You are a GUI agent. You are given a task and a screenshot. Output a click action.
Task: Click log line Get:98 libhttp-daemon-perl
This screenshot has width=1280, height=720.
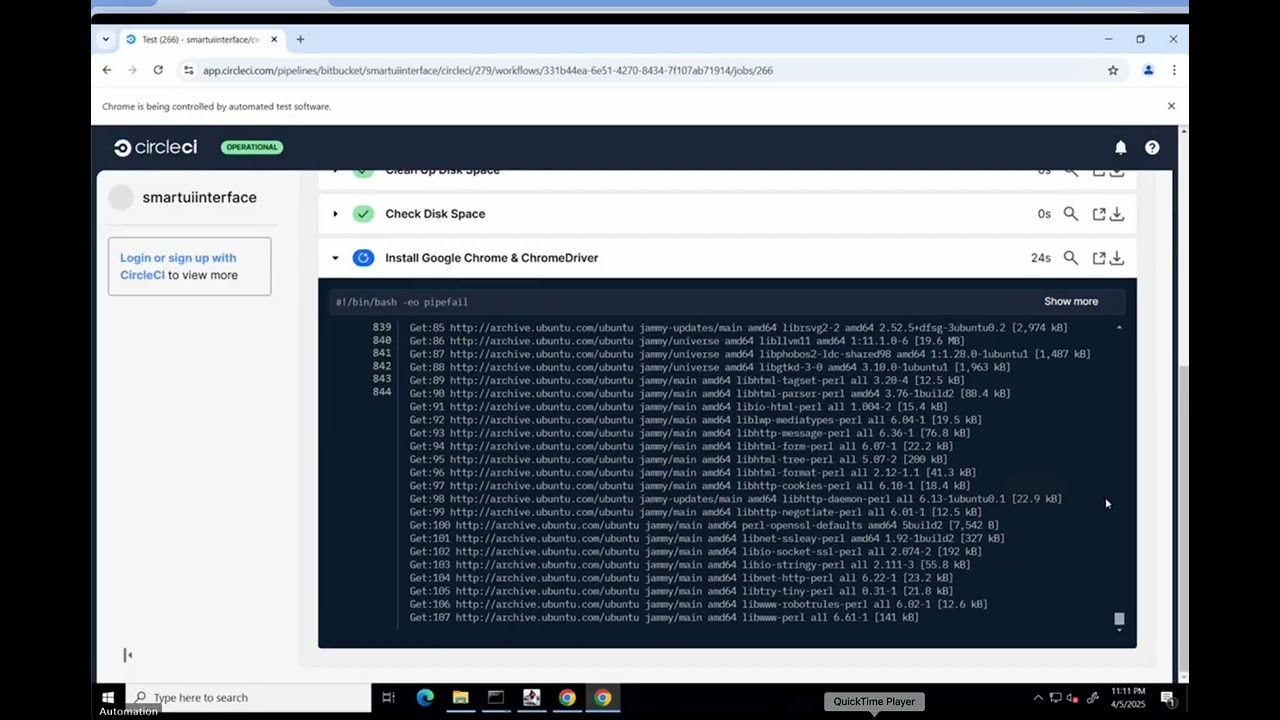(x=735, y=499)
